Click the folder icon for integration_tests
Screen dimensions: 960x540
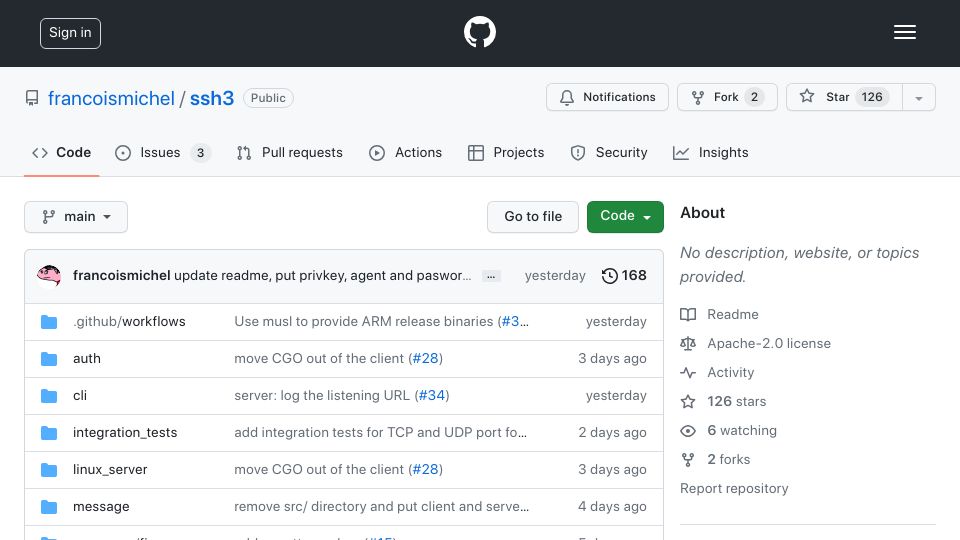click(x=49, y=433)
